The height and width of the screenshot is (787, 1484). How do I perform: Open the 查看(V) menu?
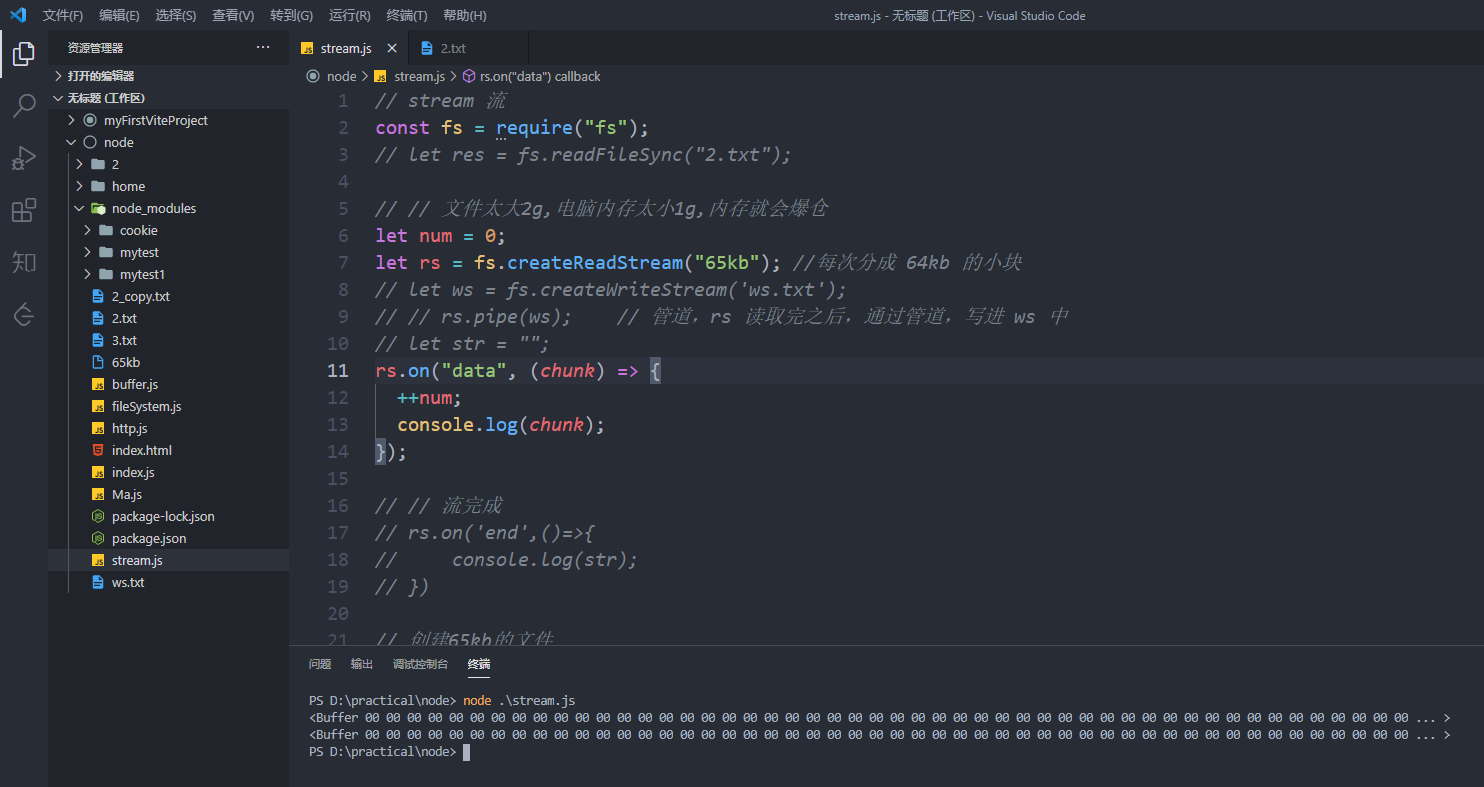pyautogui.click(x=233, y=15)
